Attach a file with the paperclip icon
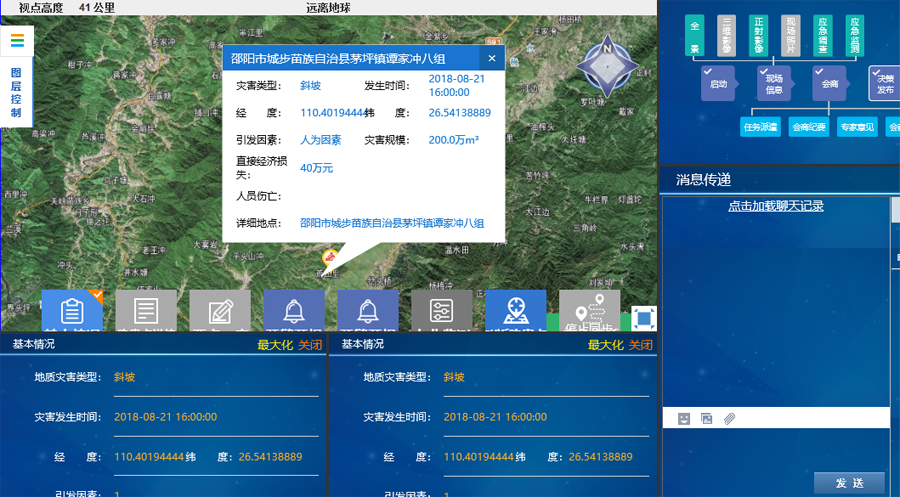 pos(730,418)
